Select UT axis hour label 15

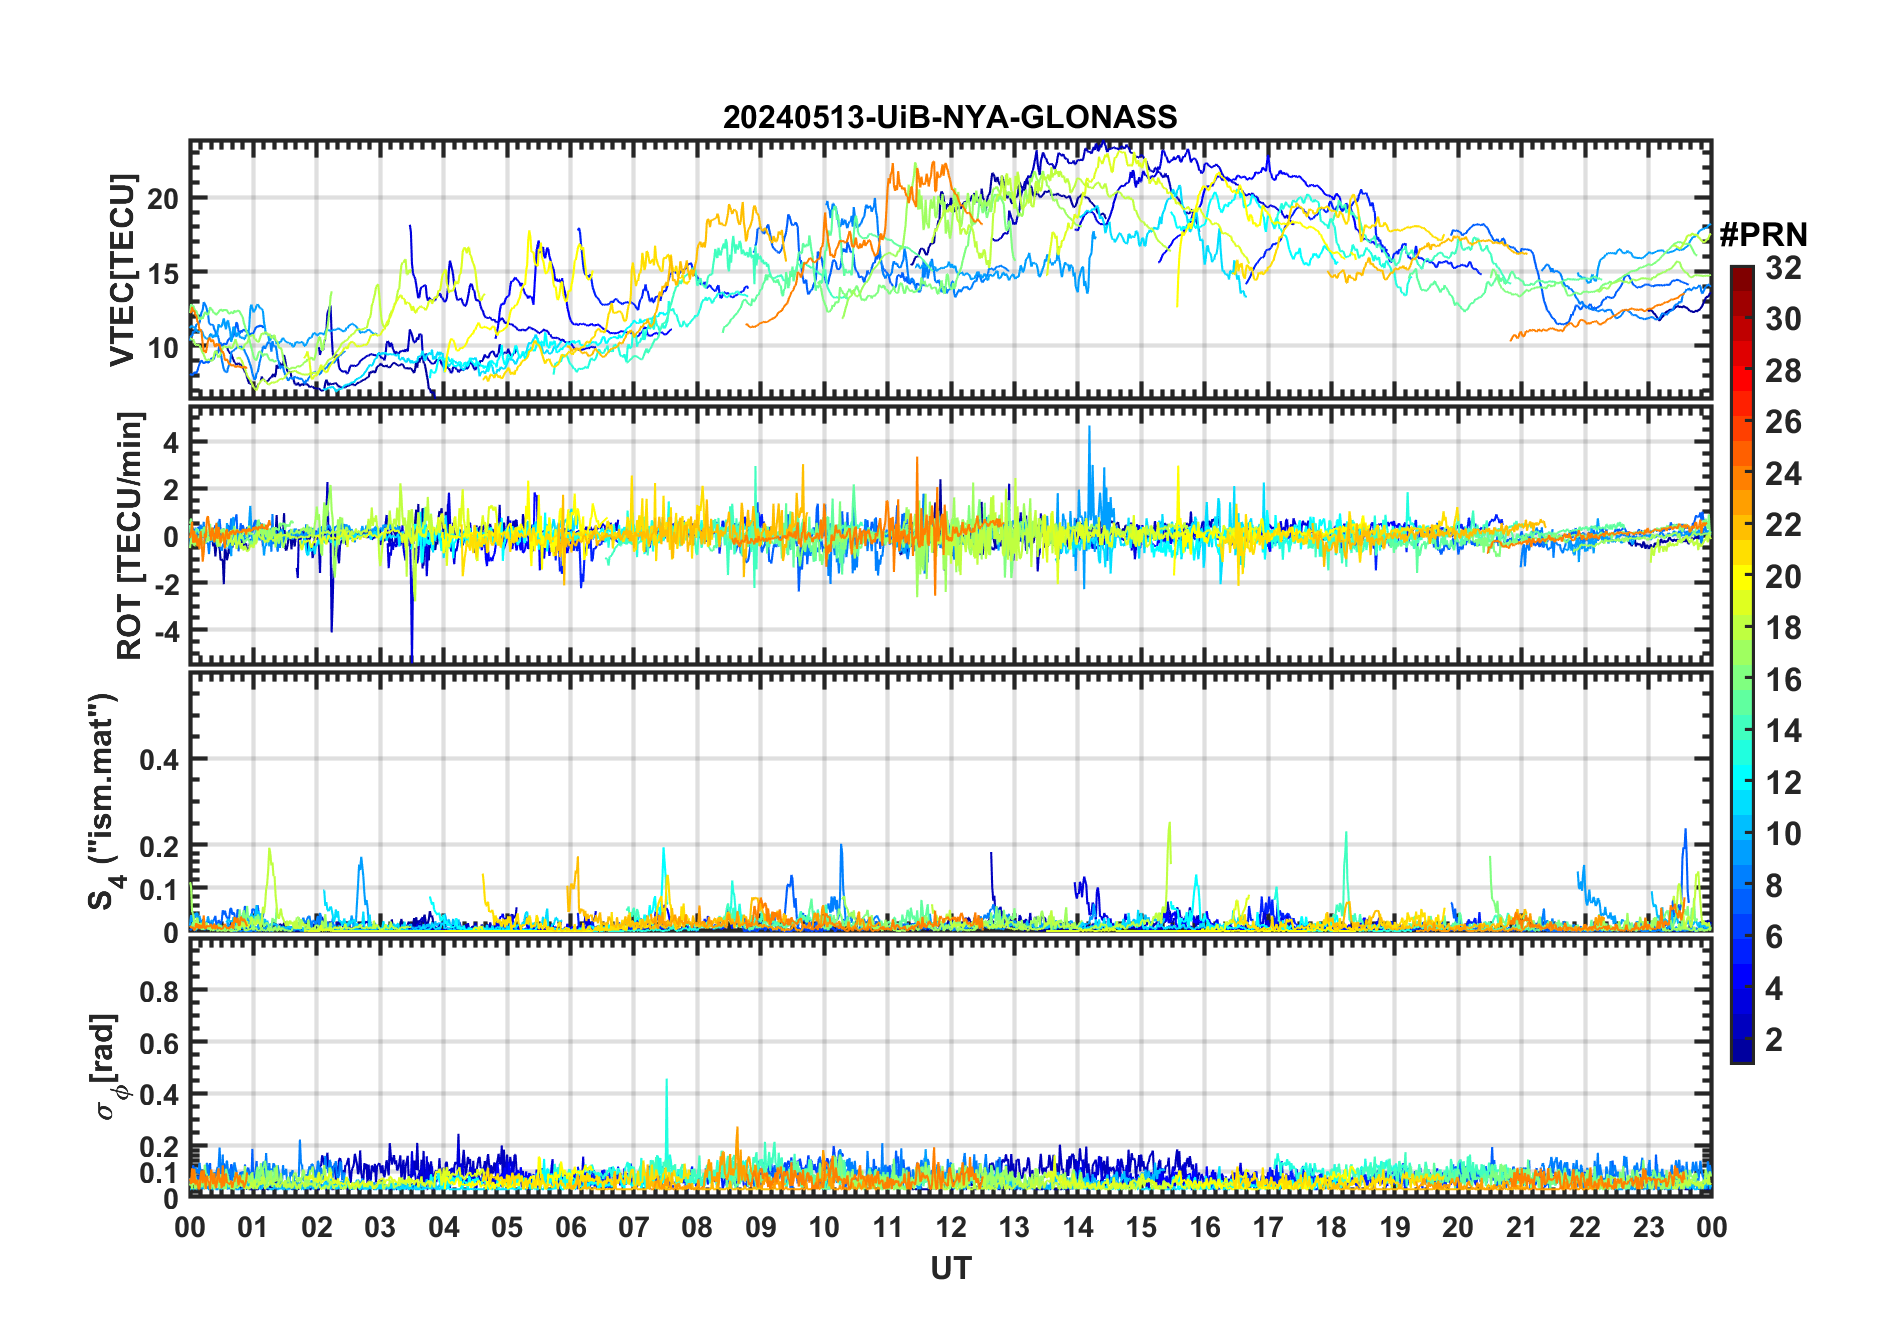click(1141, 1228)
